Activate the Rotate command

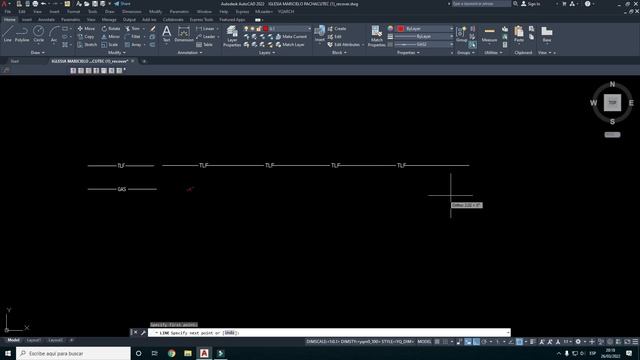[x=111, y=29]
